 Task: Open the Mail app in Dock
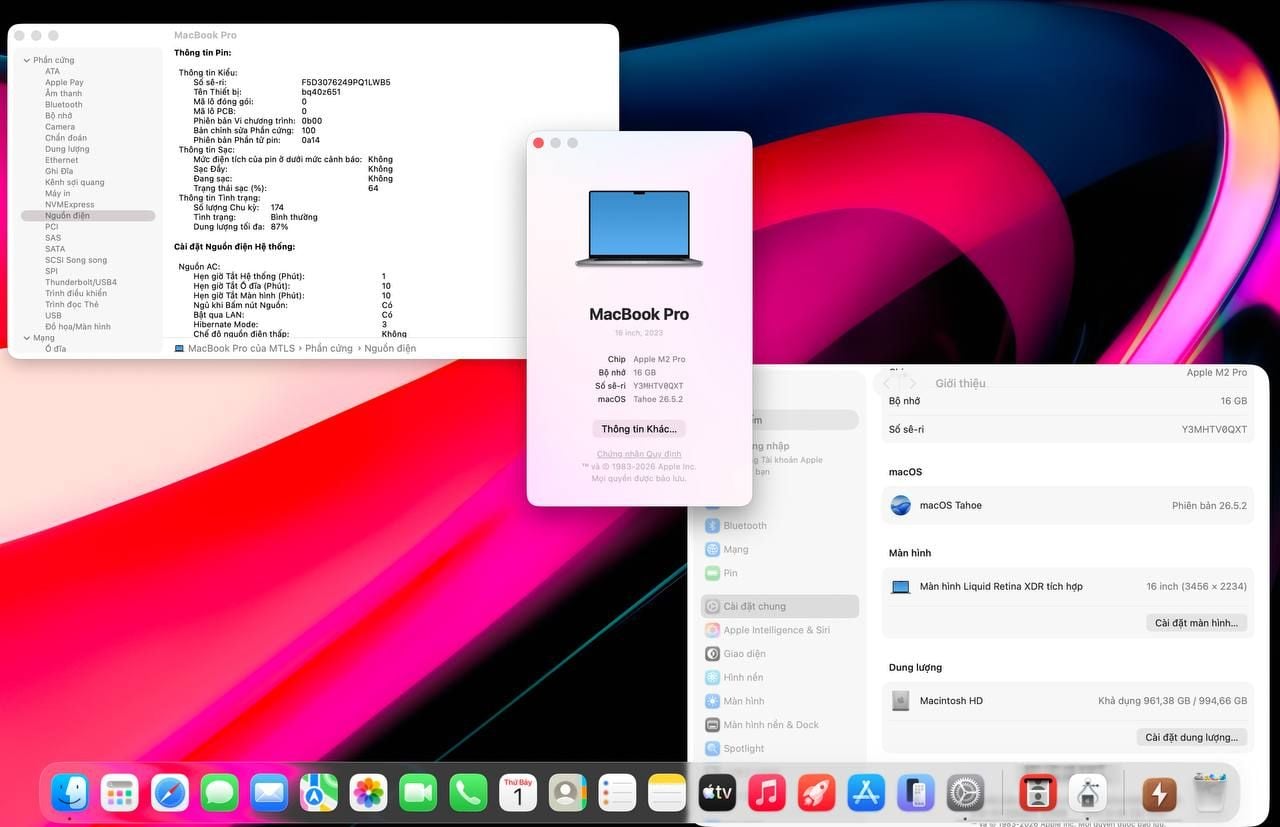(269, 793)
